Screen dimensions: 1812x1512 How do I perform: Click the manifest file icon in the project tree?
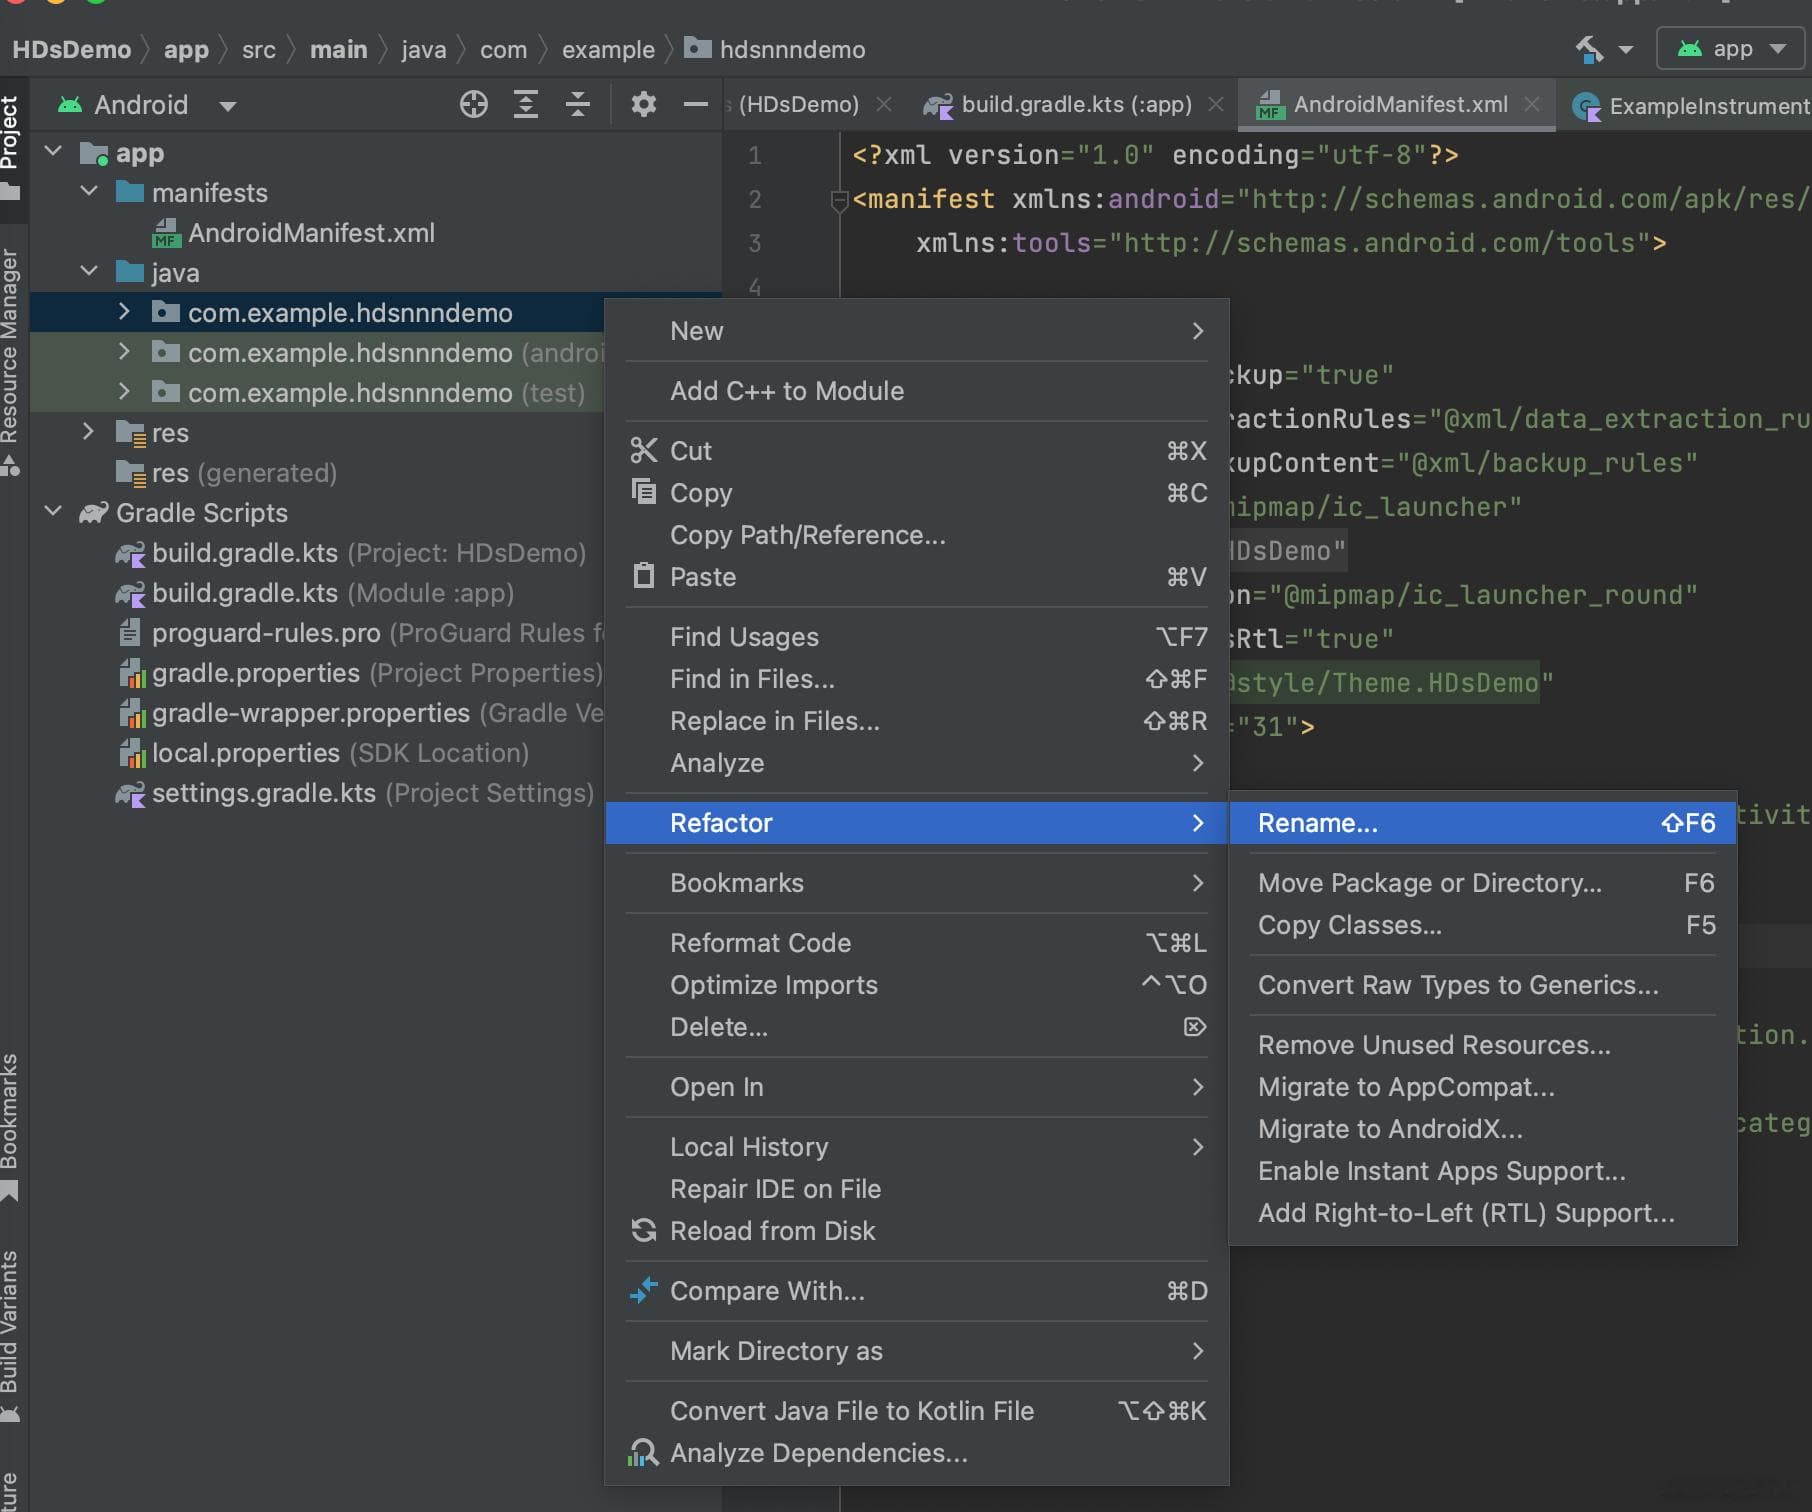(x=166, y=232)
